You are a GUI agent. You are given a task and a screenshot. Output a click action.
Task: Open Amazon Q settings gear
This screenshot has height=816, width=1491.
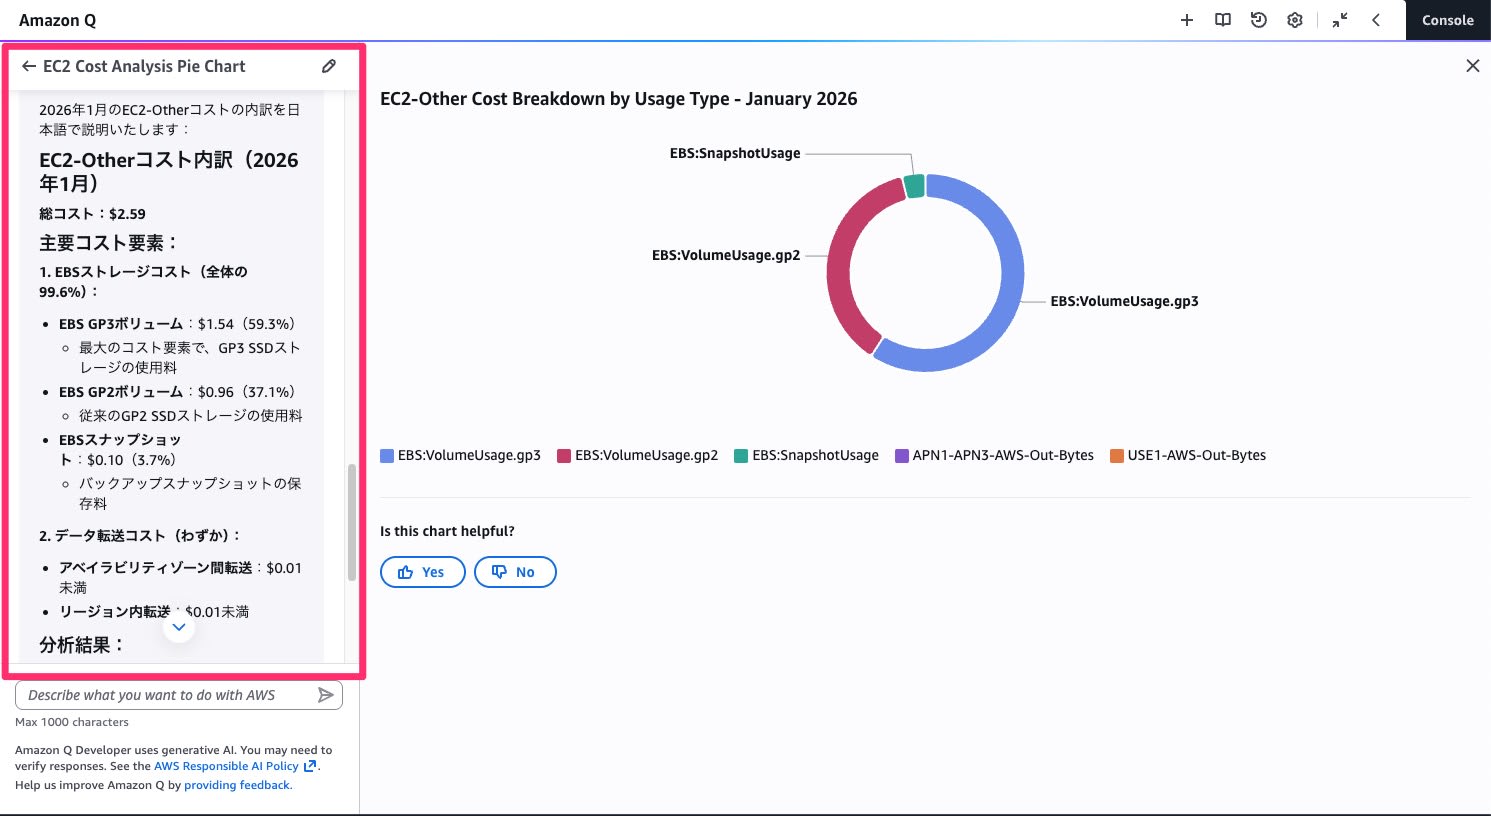(x=1295, y=20)
